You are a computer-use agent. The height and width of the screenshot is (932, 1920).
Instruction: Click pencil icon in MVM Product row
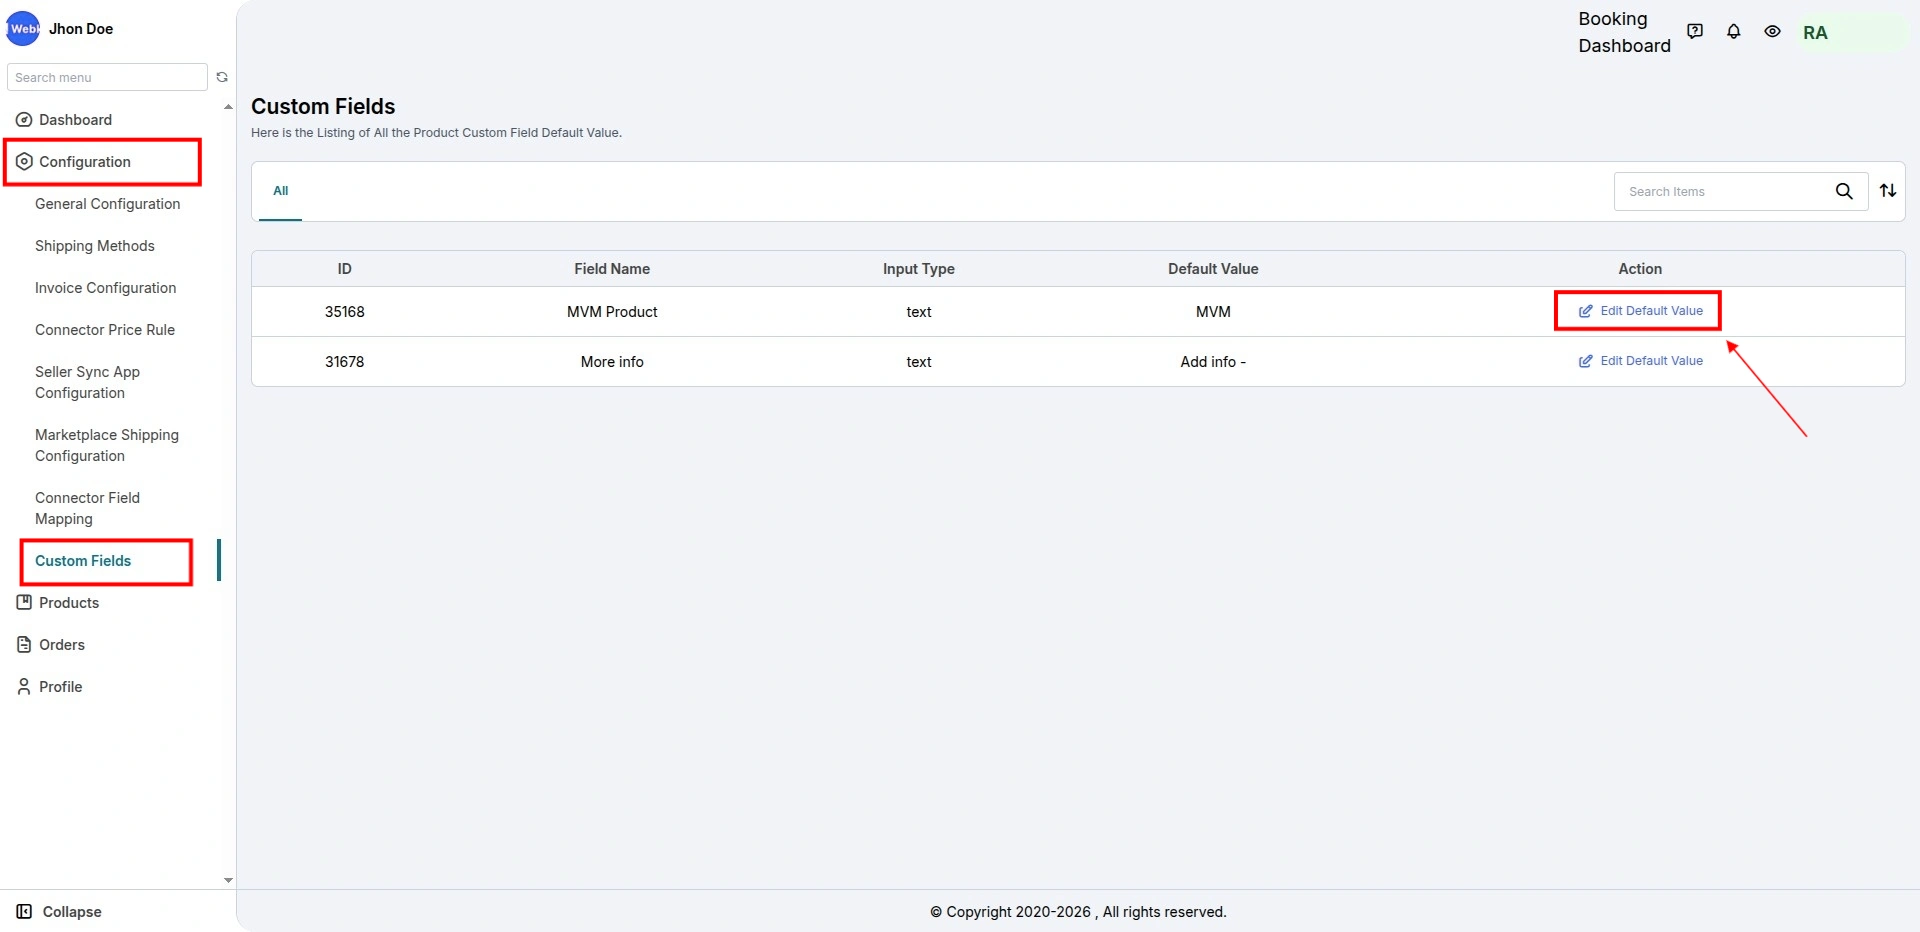tap(1585, 311)
